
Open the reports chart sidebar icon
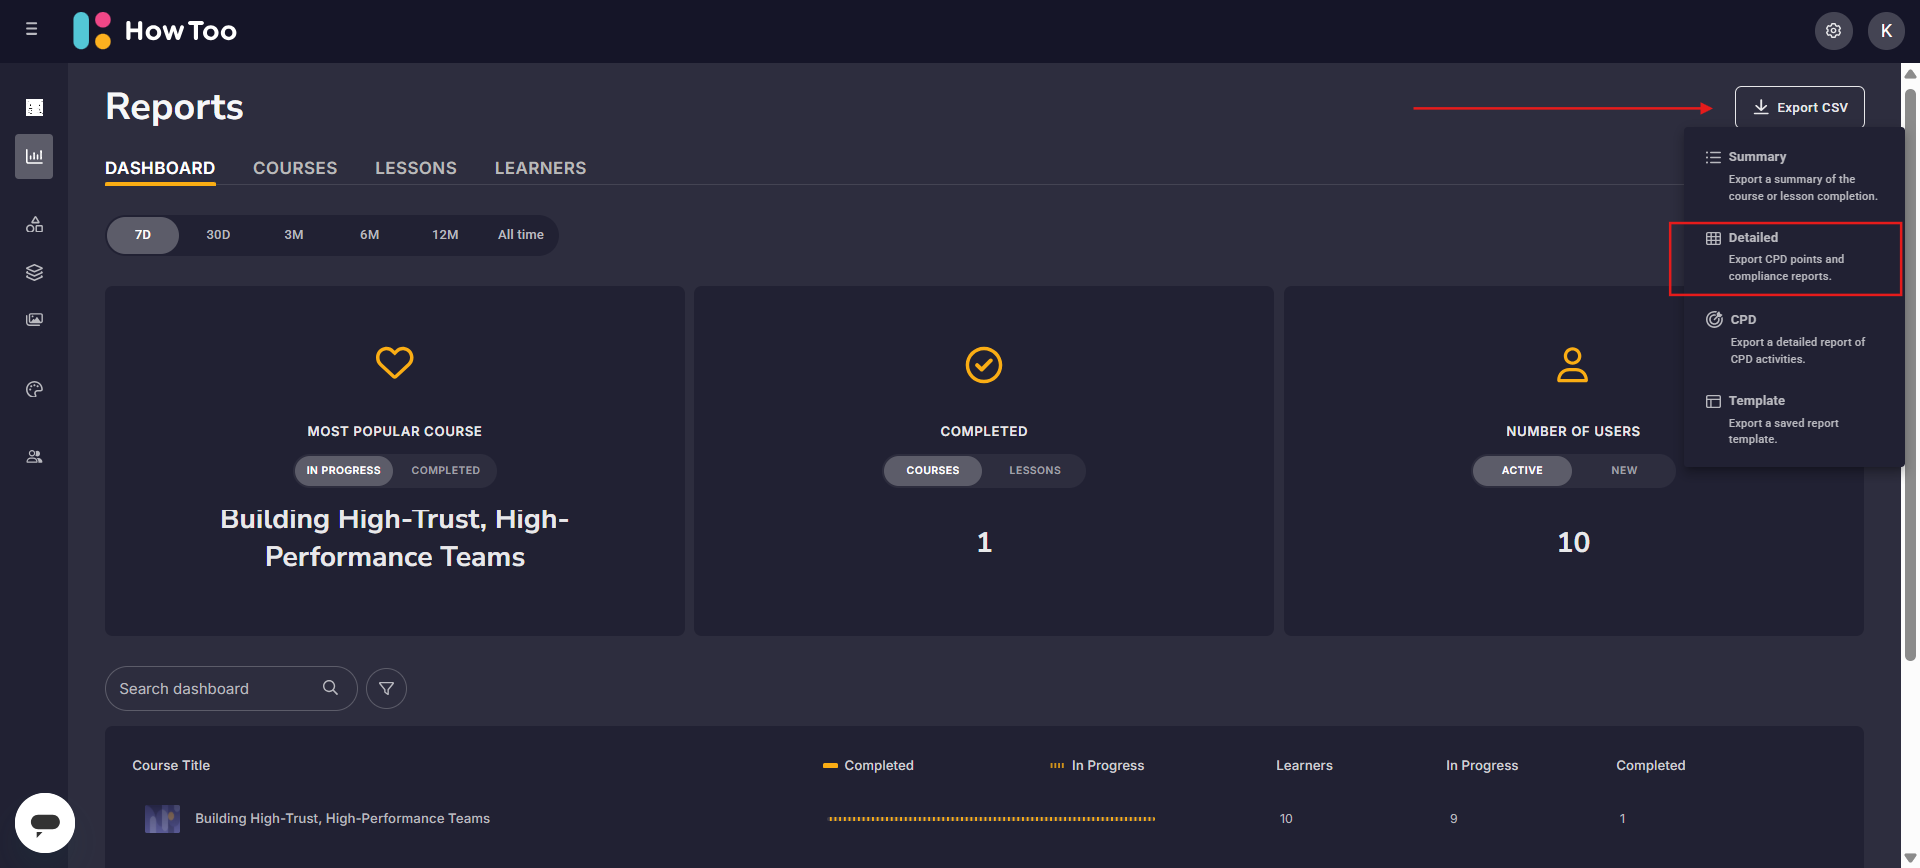34,156
